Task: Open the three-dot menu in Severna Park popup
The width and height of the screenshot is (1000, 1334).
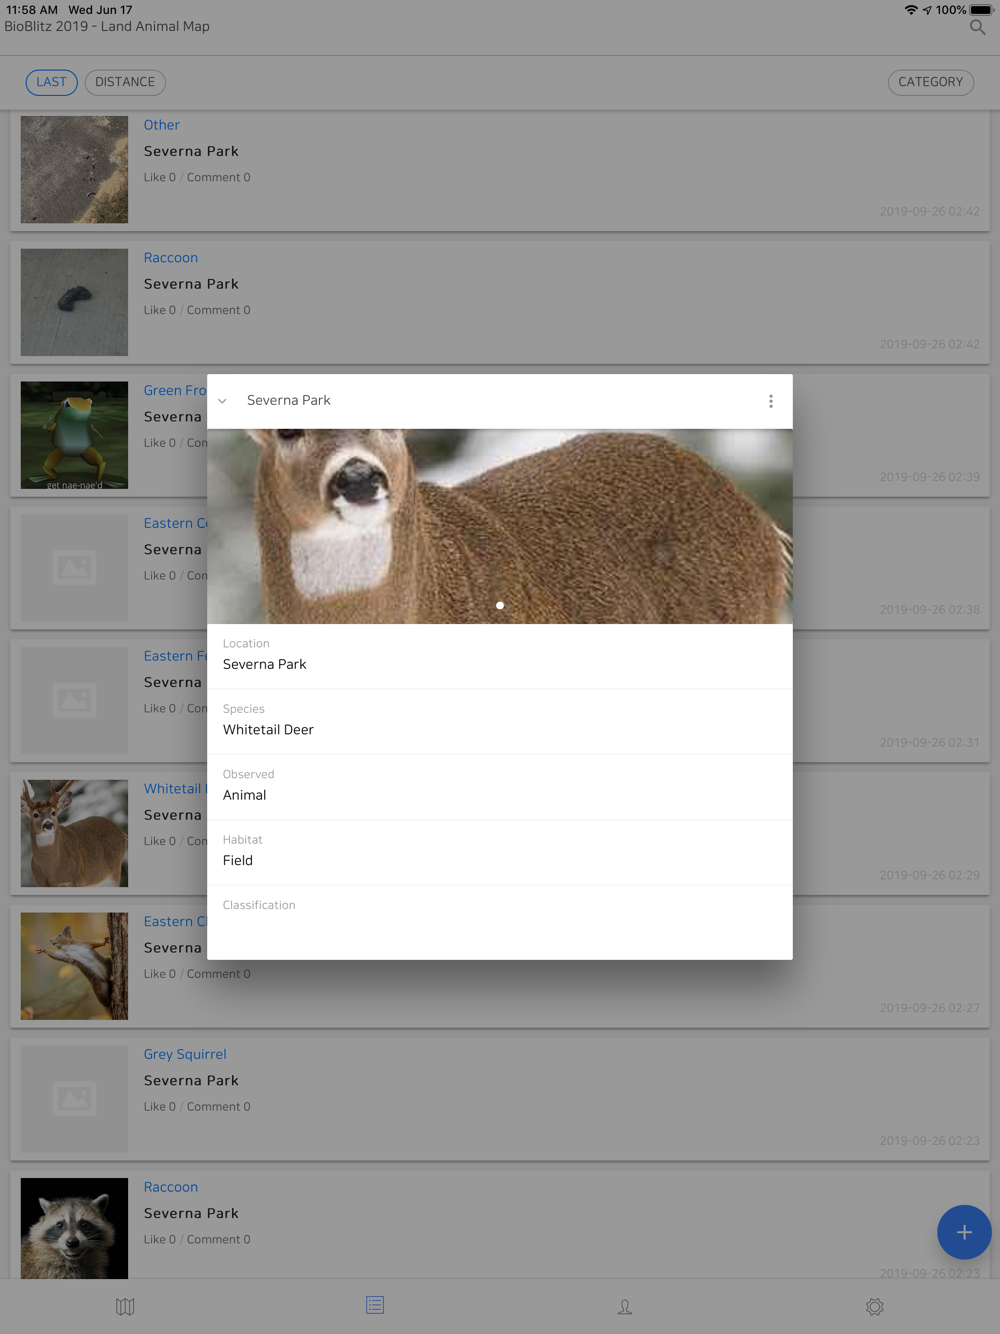Action: (770, 401)
